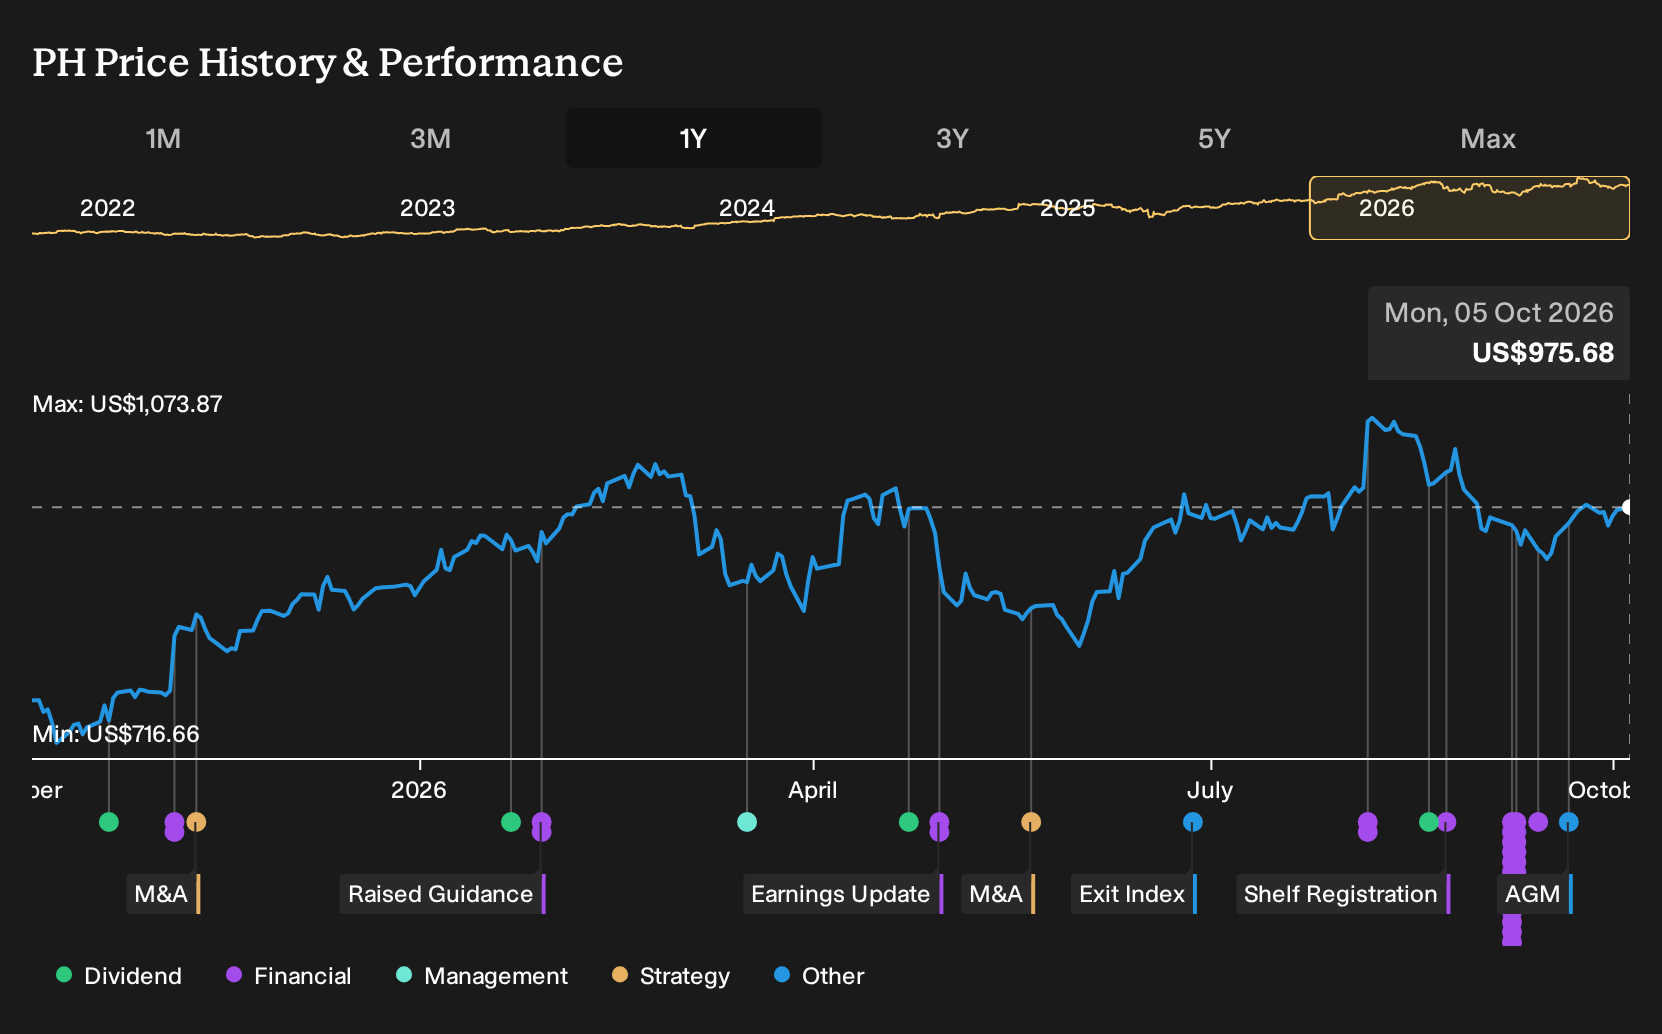Click blue marker above Exit Index label
This screenshot has width=1662, height=1034.
1193,822
